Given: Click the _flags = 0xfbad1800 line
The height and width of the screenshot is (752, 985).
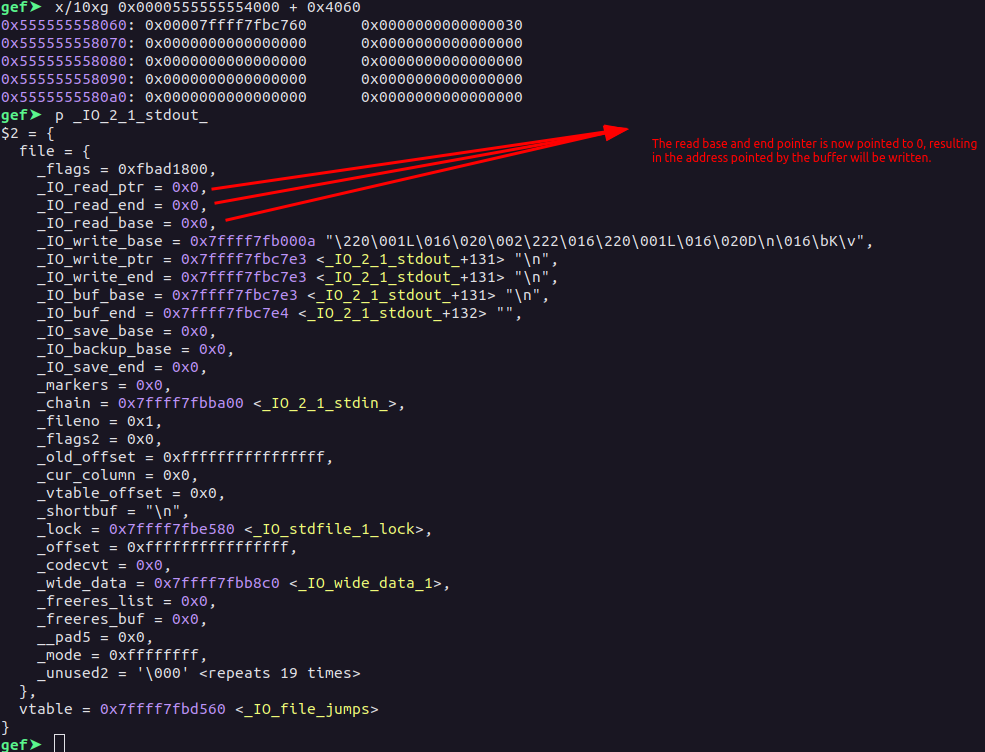Looking at the screenshot, I should click(x=126, y=170).
